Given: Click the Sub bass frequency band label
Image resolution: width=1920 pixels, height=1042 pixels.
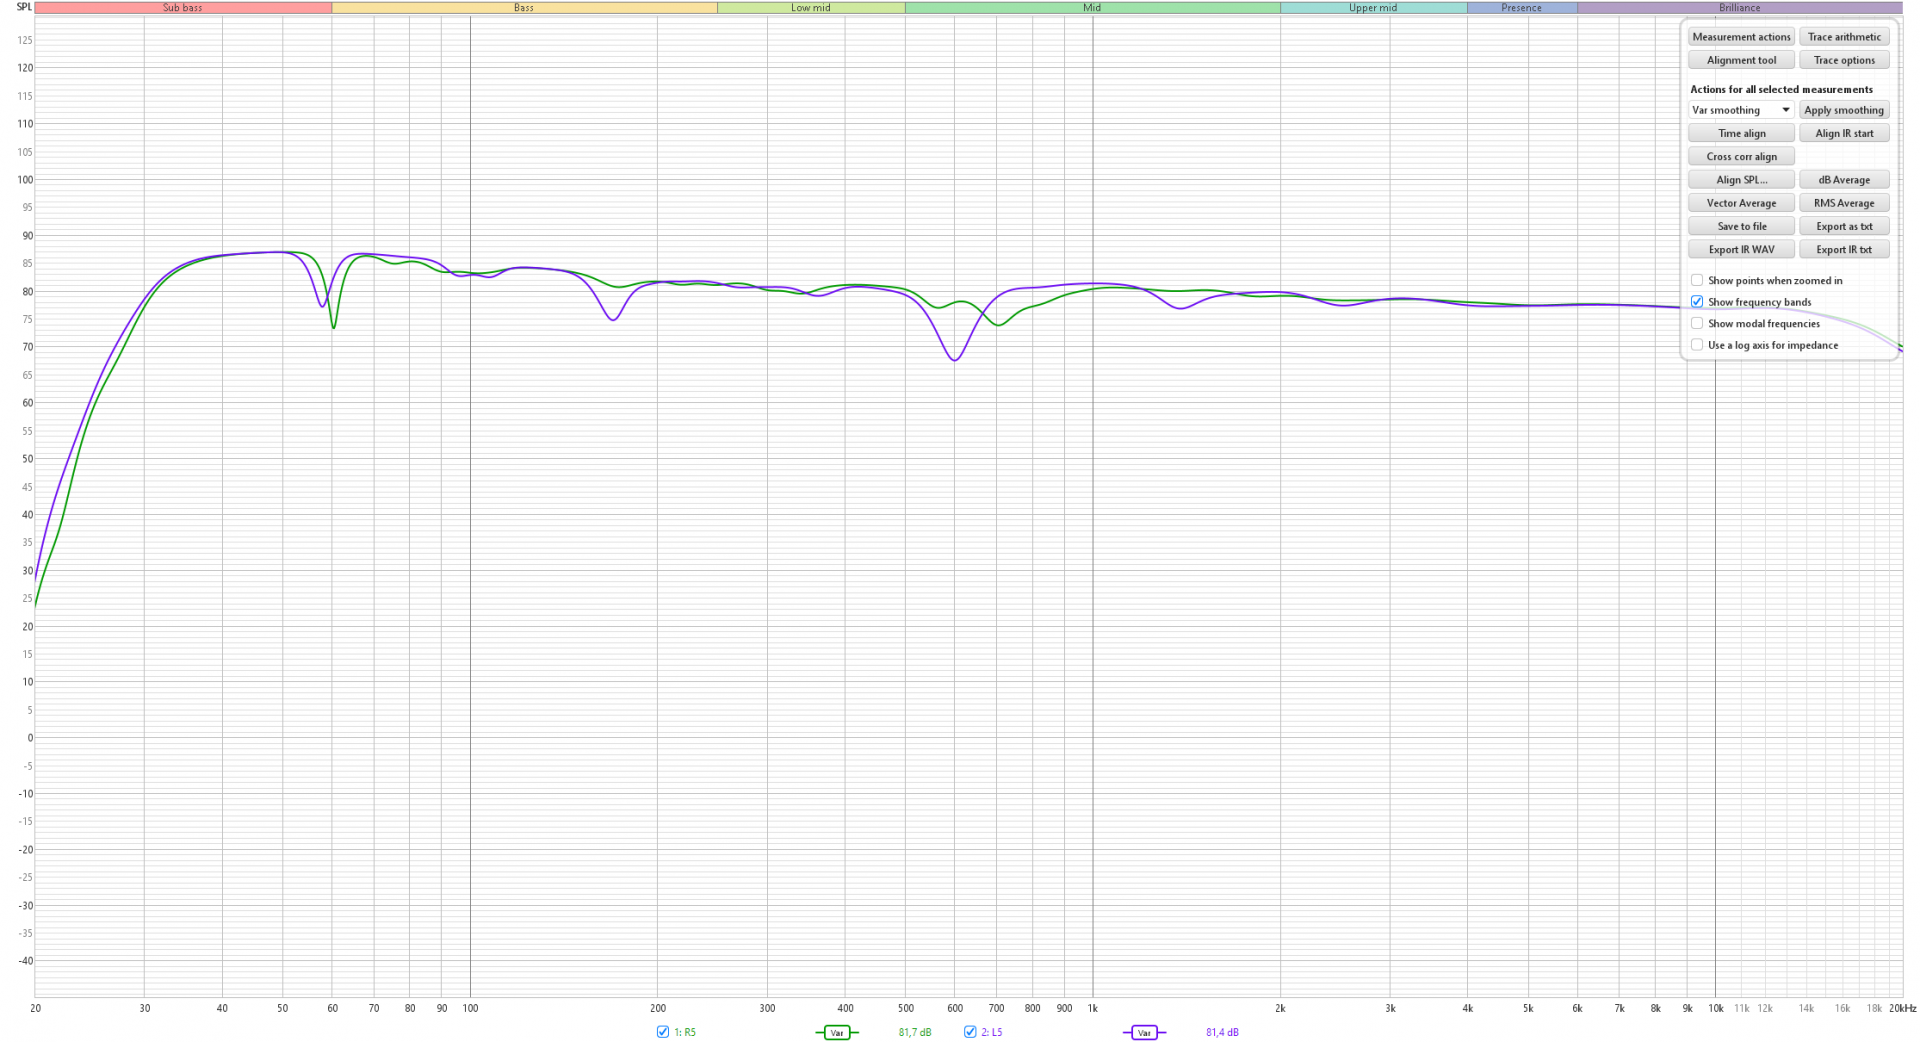Looking at the screenshot, I should coord(183,8).
